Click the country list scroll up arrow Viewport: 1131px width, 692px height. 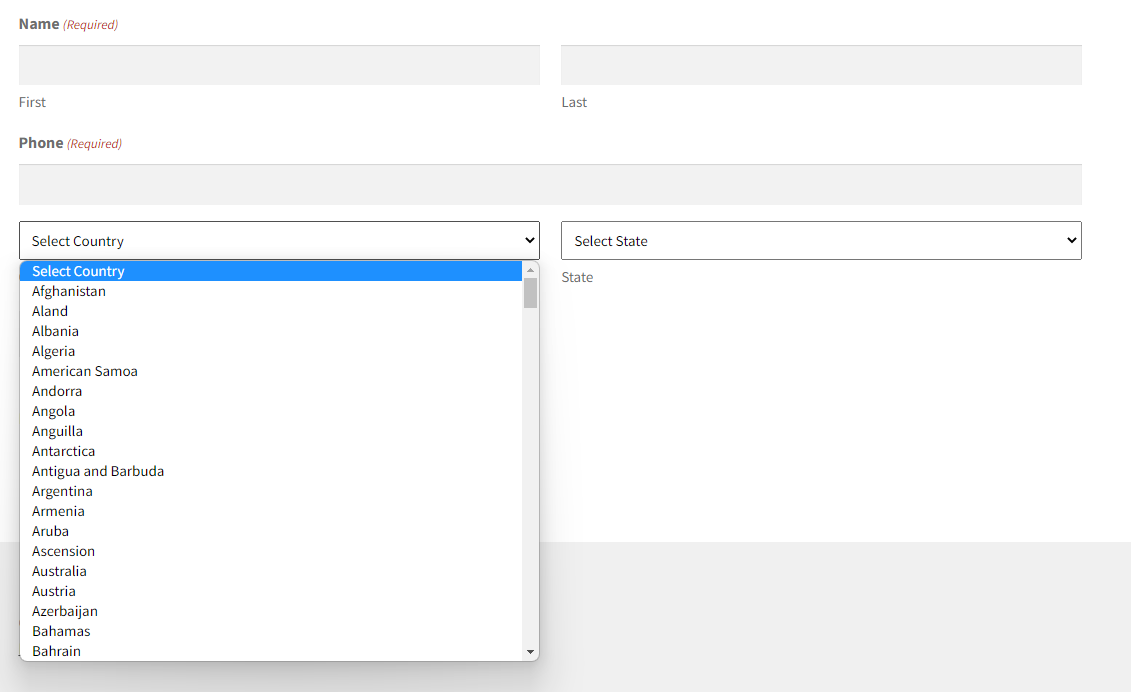[530, 270]
